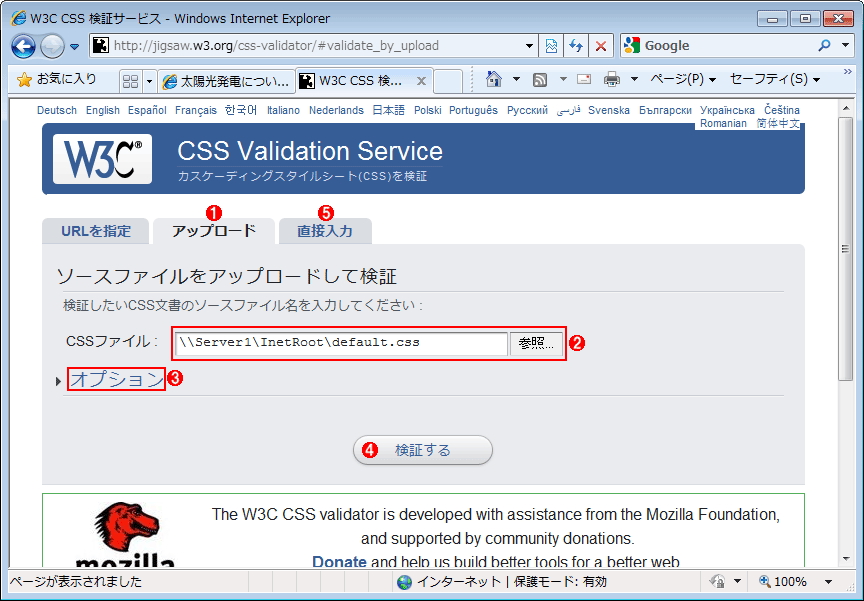Go back with the Back arrow button
This screenshot has height=601, width=864.
(24, 46)
